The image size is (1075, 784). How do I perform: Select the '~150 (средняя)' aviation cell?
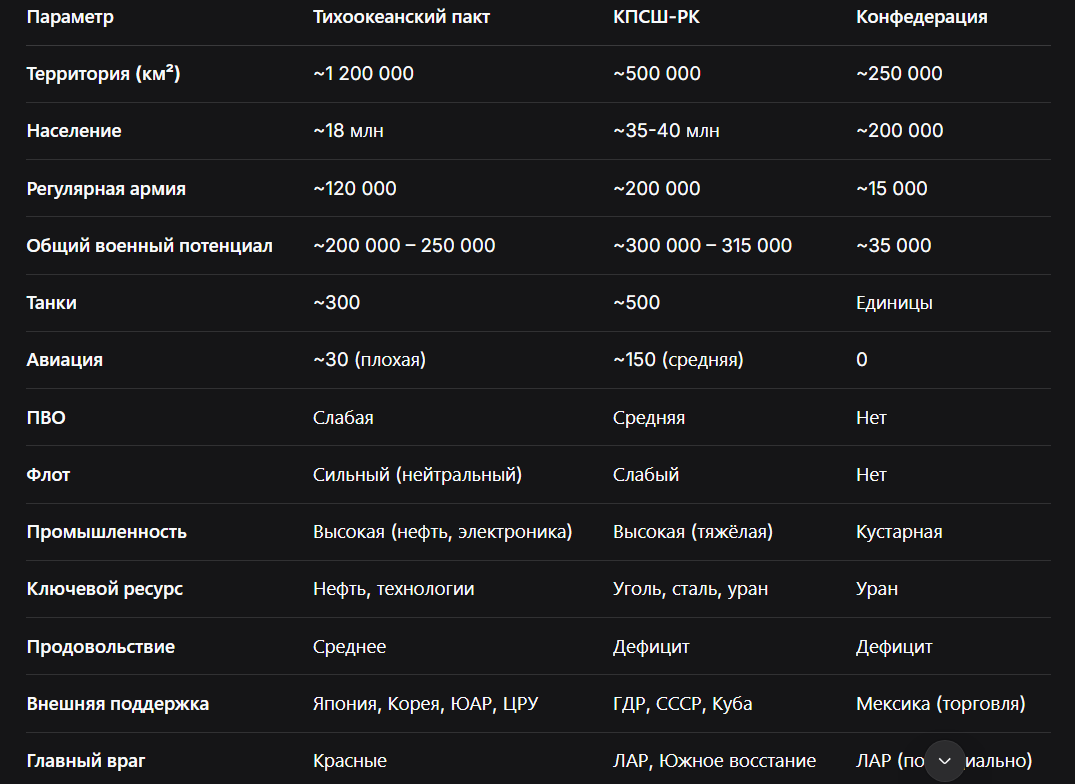(678, 360)
